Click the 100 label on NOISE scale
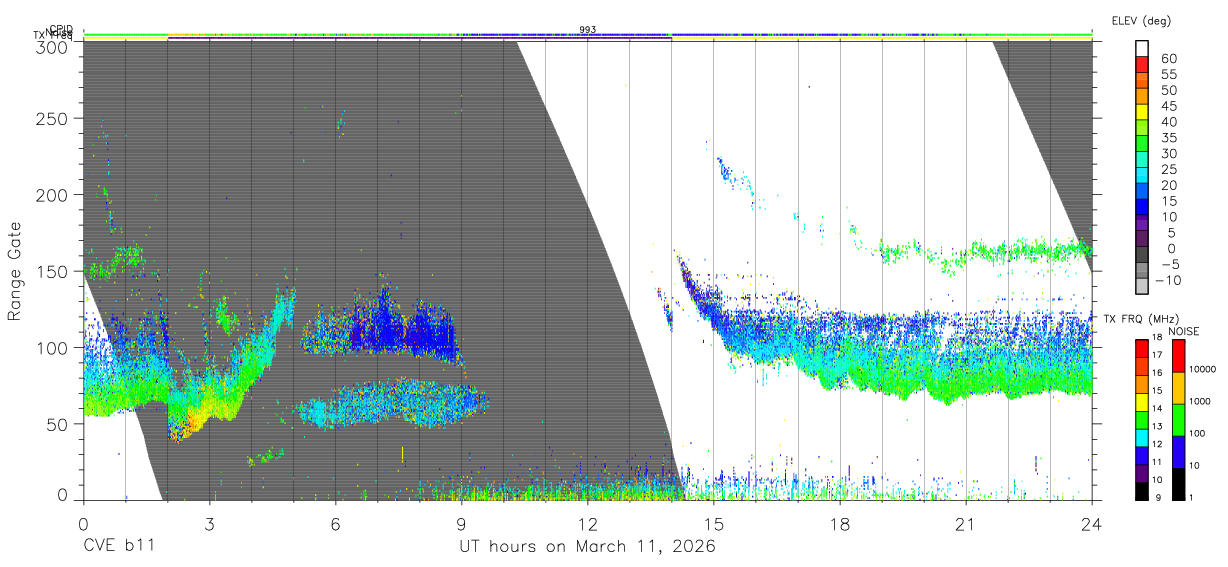The height and width of the screenshot is (567, 1228). (x=1198, y=433)
